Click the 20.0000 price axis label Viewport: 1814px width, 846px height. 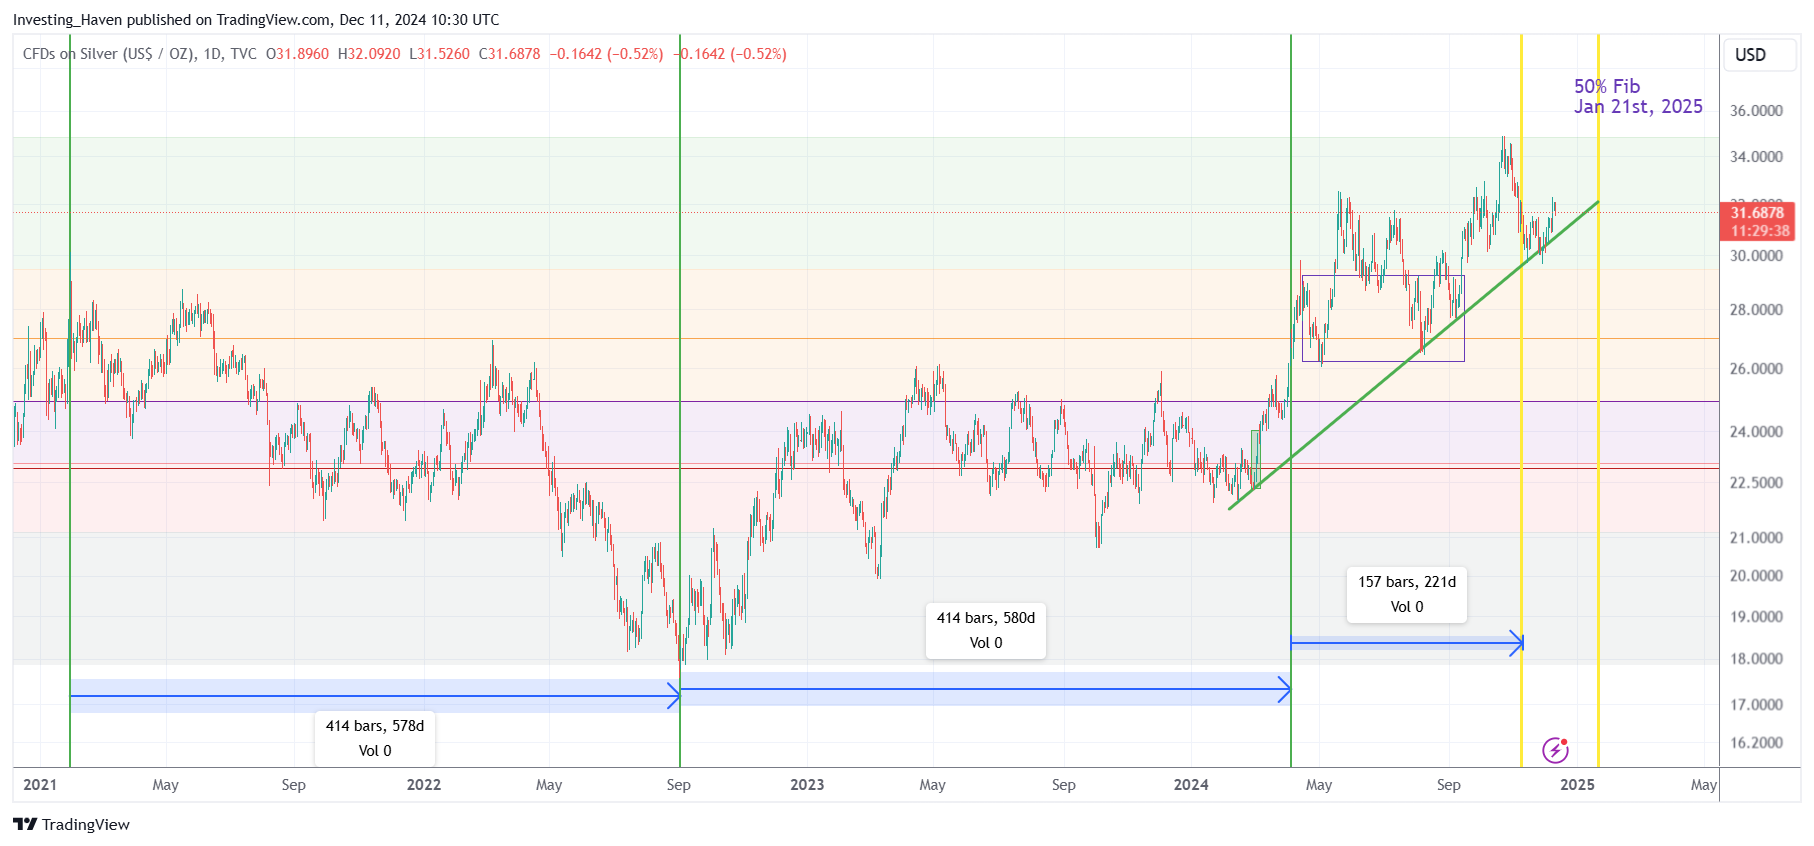(1756, 576)
